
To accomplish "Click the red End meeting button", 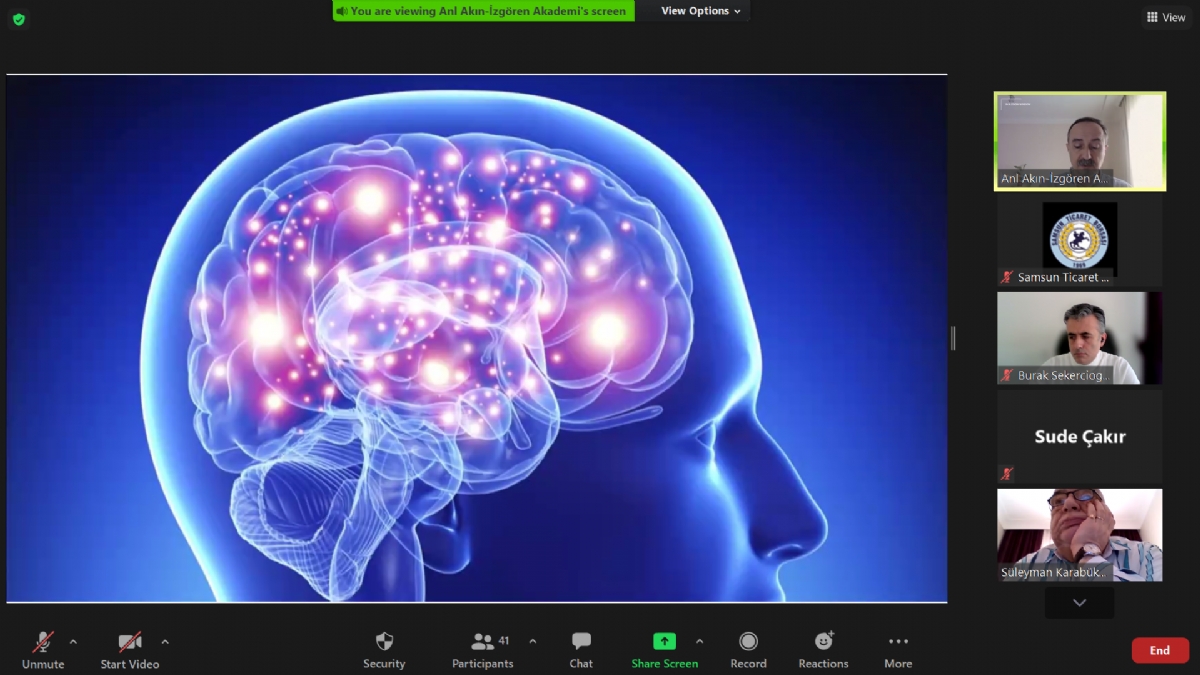I will [1160, 650].
